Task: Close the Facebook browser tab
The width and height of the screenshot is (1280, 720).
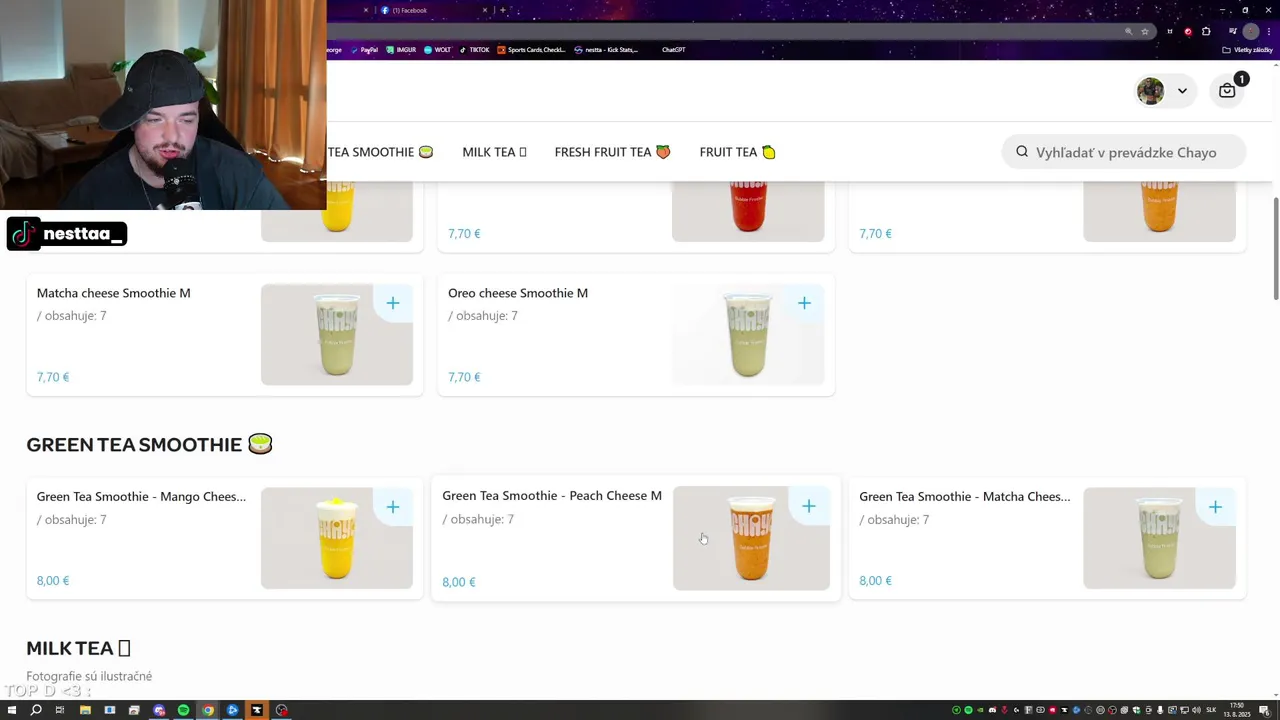Action: 485,10
